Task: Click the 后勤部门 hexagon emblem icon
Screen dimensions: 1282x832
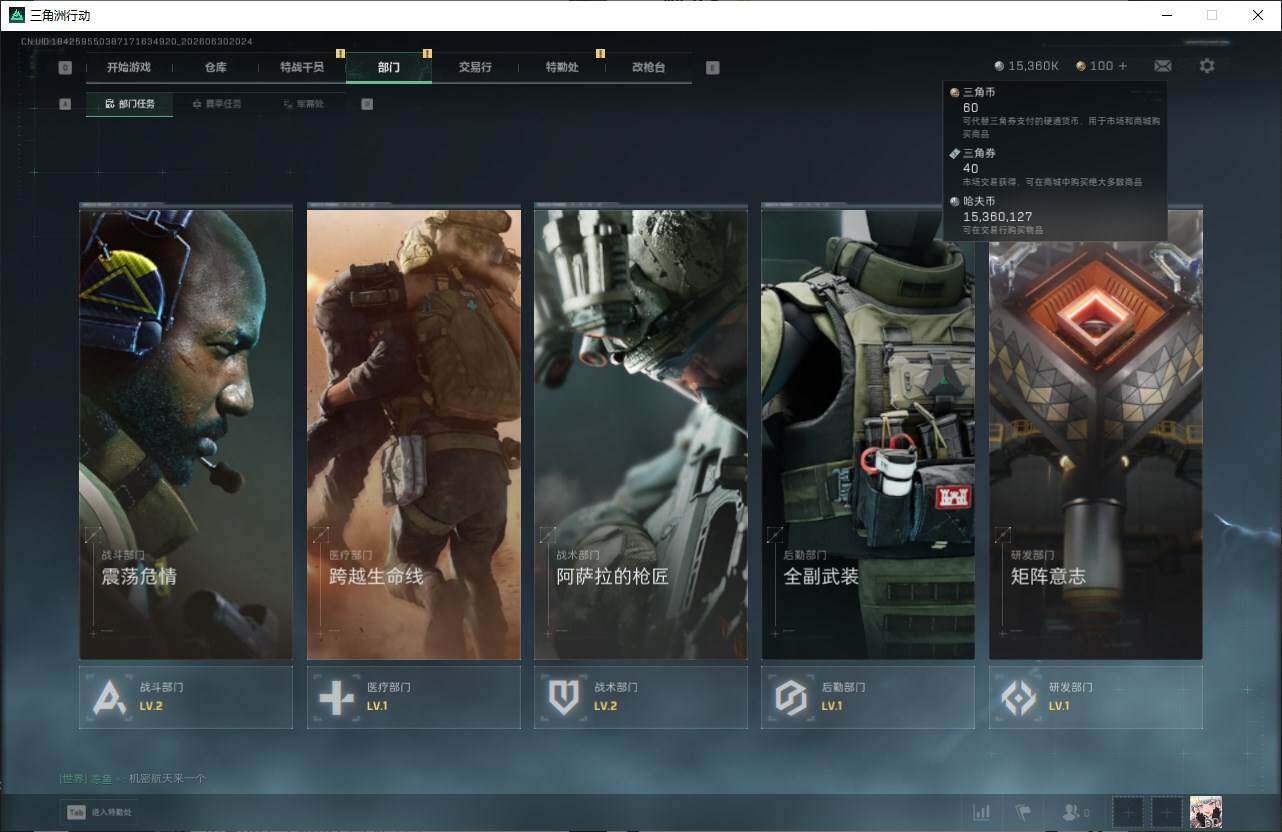Action: pos(792,697)
